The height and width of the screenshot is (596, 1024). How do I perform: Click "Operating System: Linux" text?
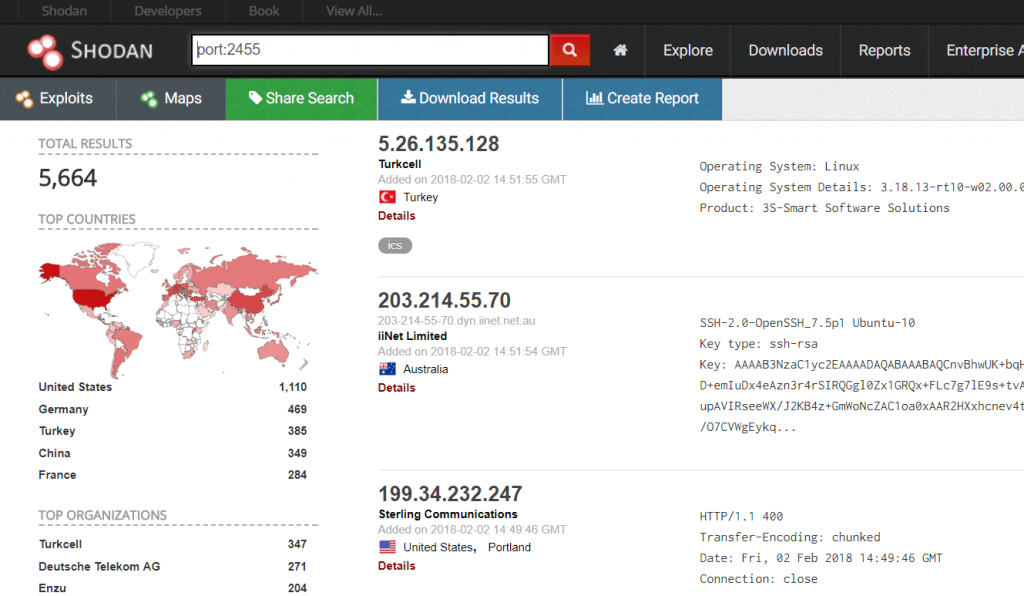click(x=779, y=166)
